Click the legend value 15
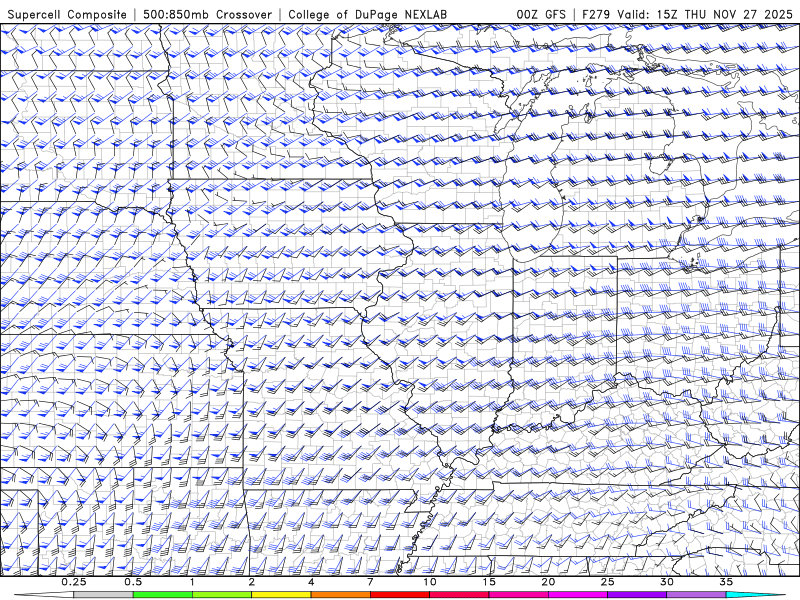Viewport: 800px width, 600px height. 489,582
